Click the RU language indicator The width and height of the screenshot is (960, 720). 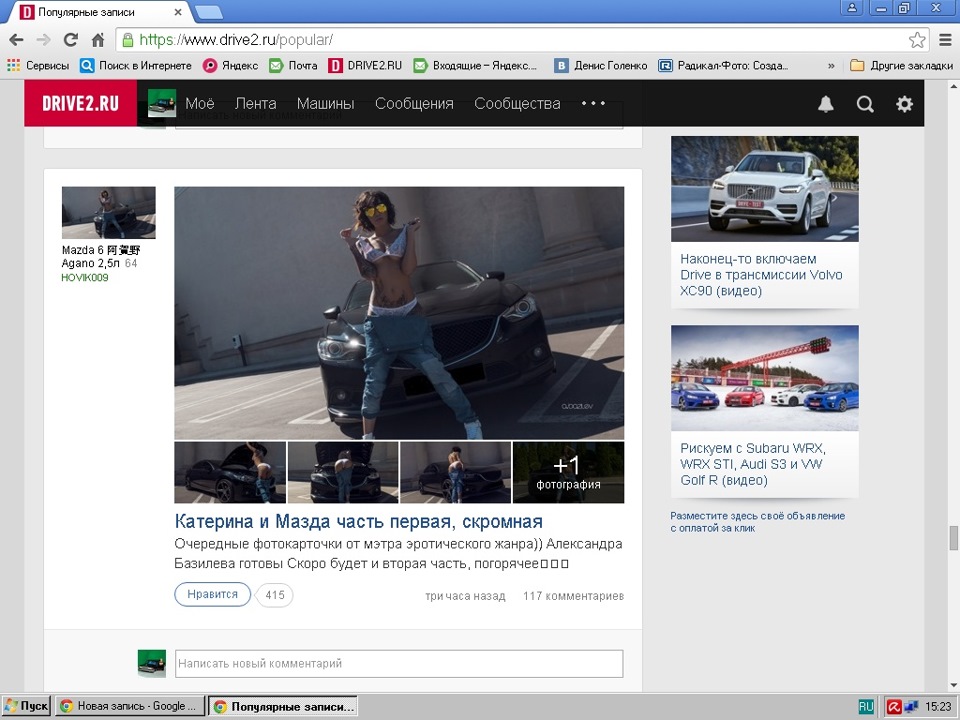[x=866, y=707]
